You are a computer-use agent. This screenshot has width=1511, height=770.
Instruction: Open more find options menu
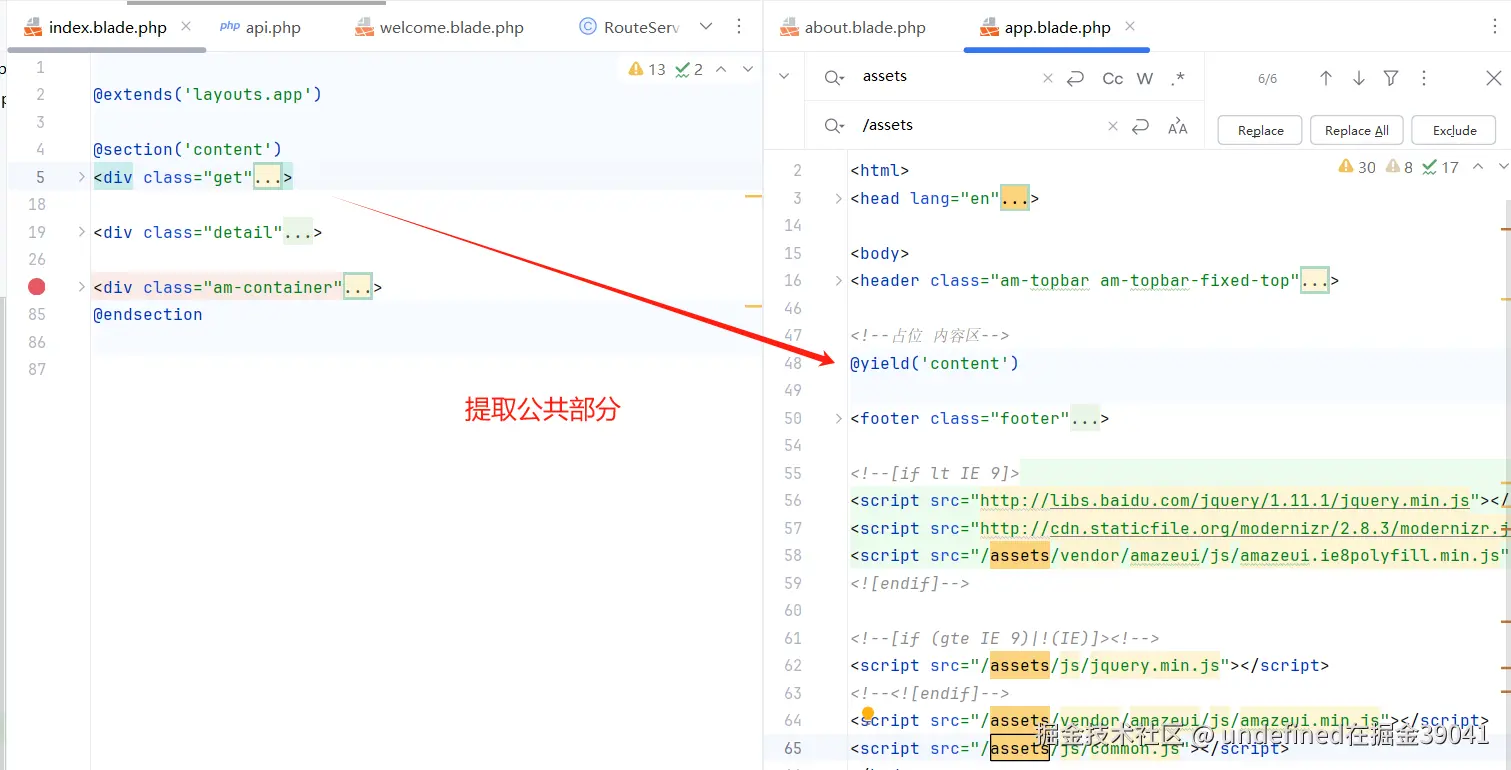click(1424, 78)
